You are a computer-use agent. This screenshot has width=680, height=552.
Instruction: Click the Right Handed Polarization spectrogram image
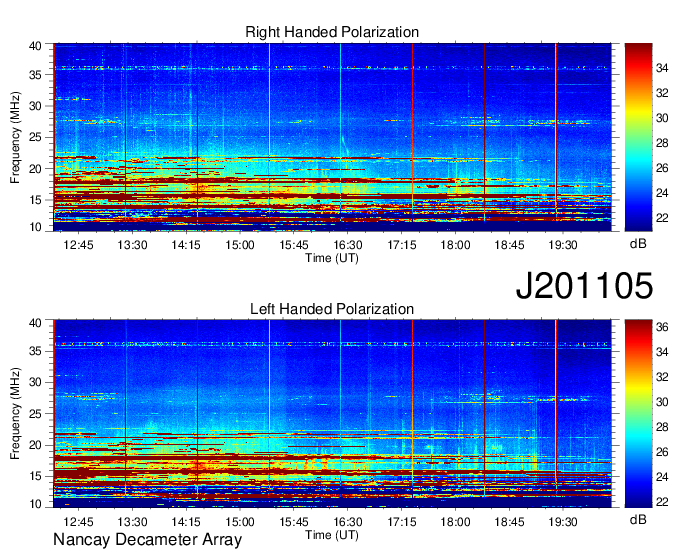pos(332,137)
